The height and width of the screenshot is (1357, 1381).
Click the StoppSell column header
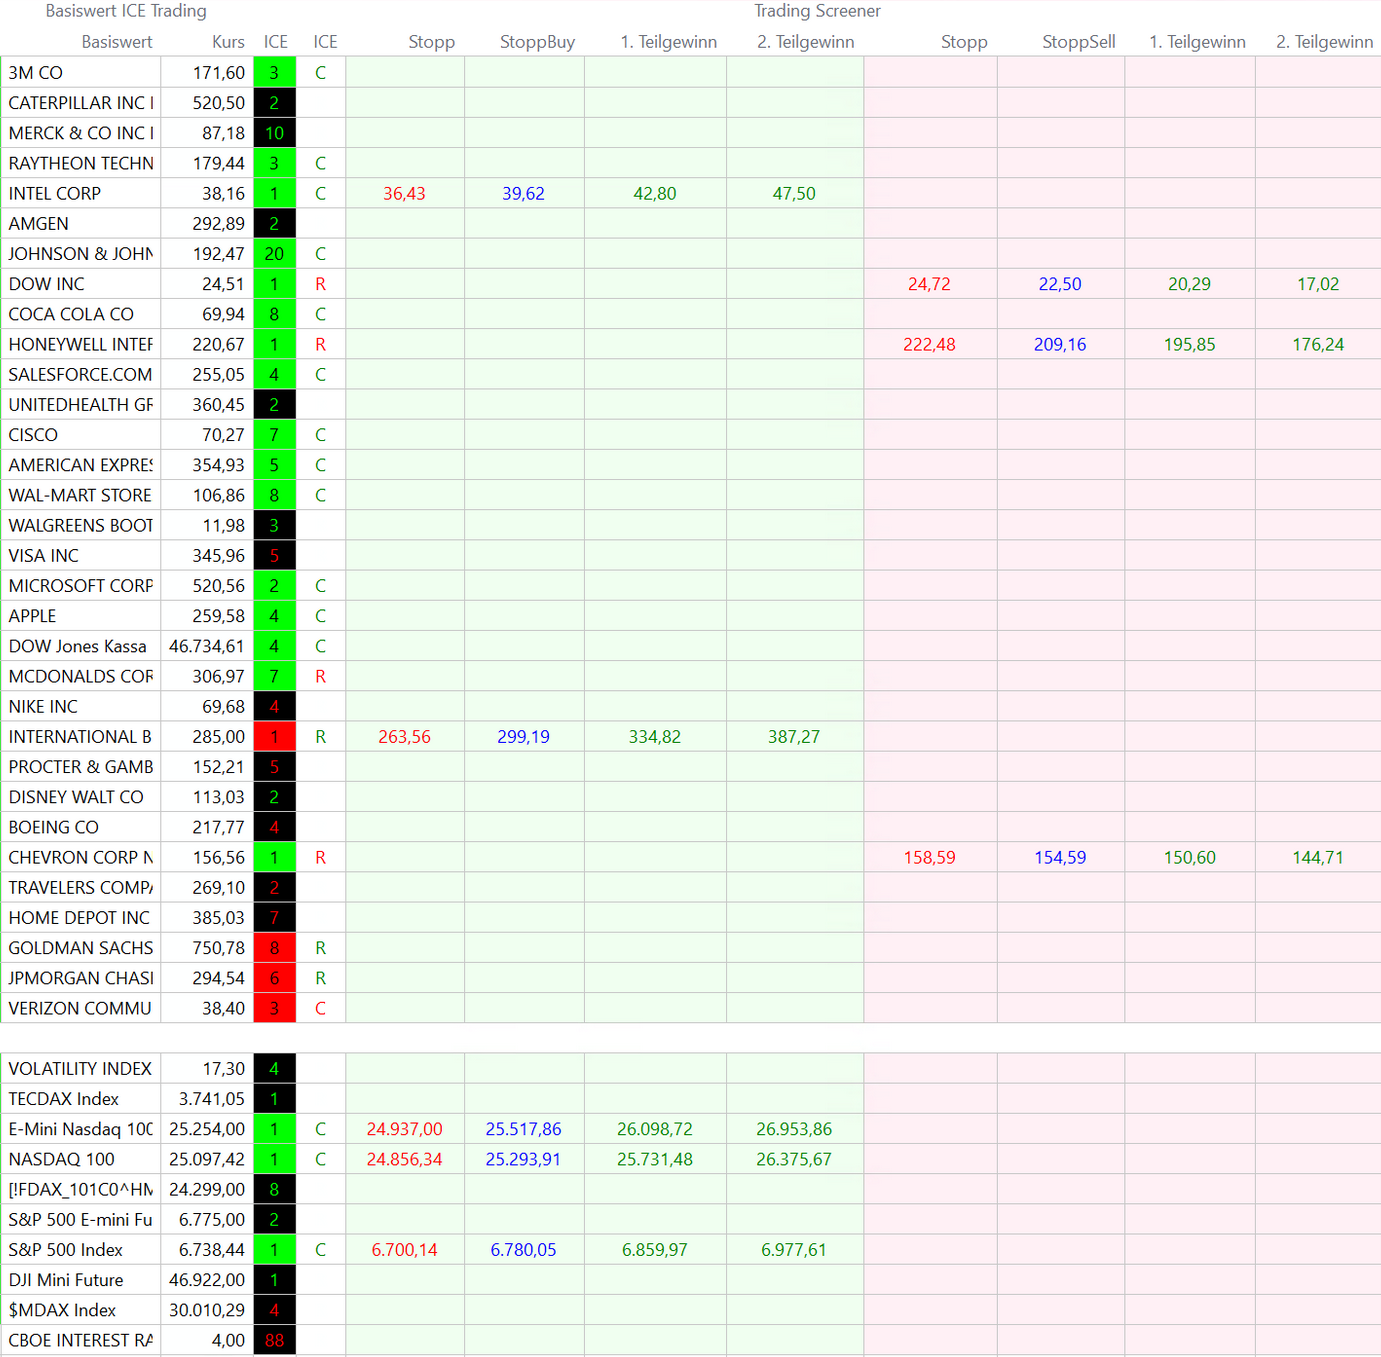1078,42
